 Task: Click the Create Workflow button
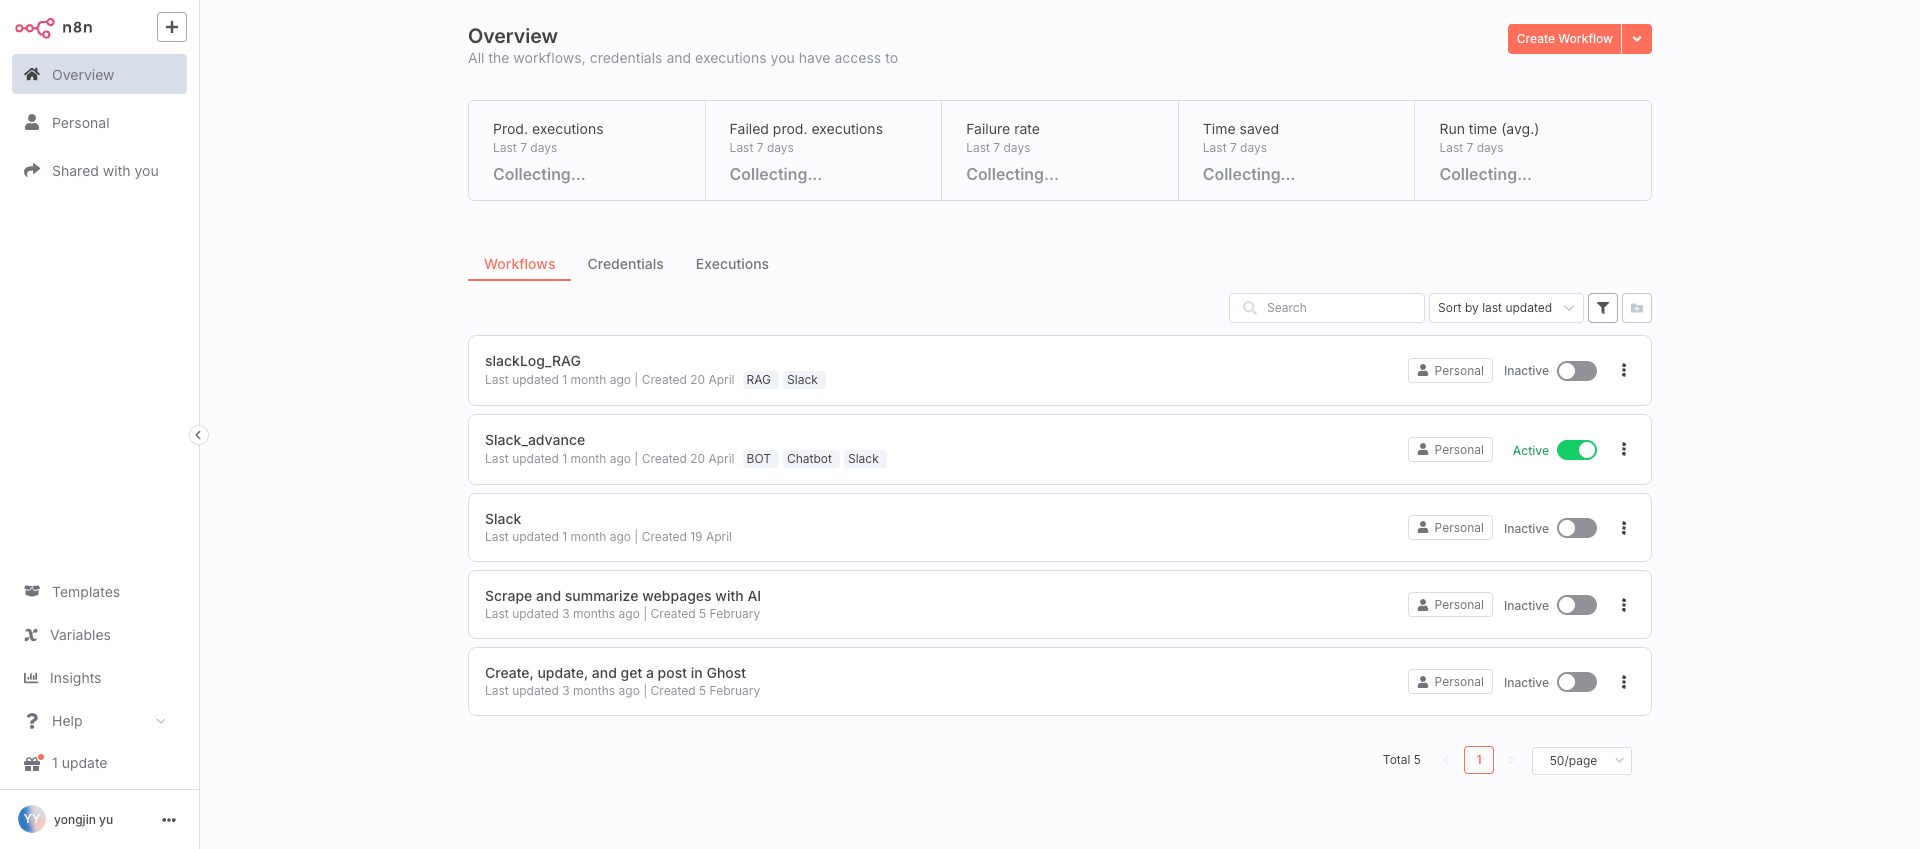(x=1564, y=39)
